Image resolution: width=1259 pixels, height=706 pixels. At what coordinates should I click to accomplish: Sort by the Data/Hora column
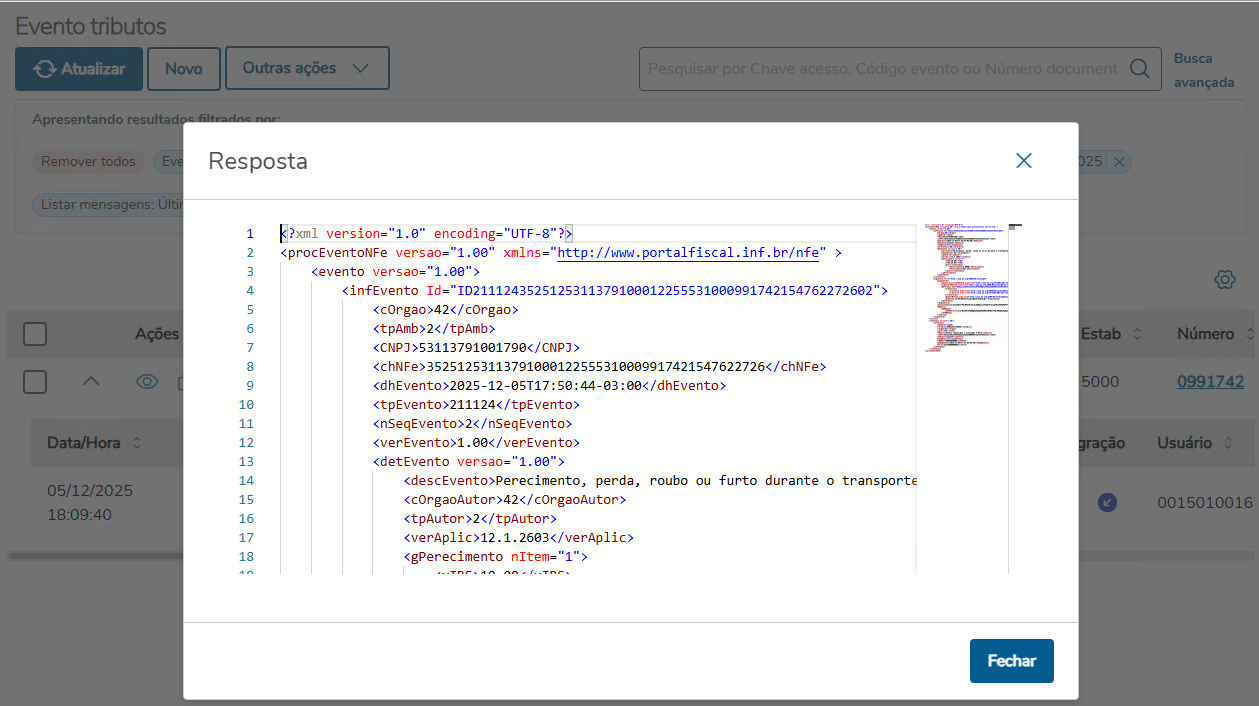coord(137,443)
